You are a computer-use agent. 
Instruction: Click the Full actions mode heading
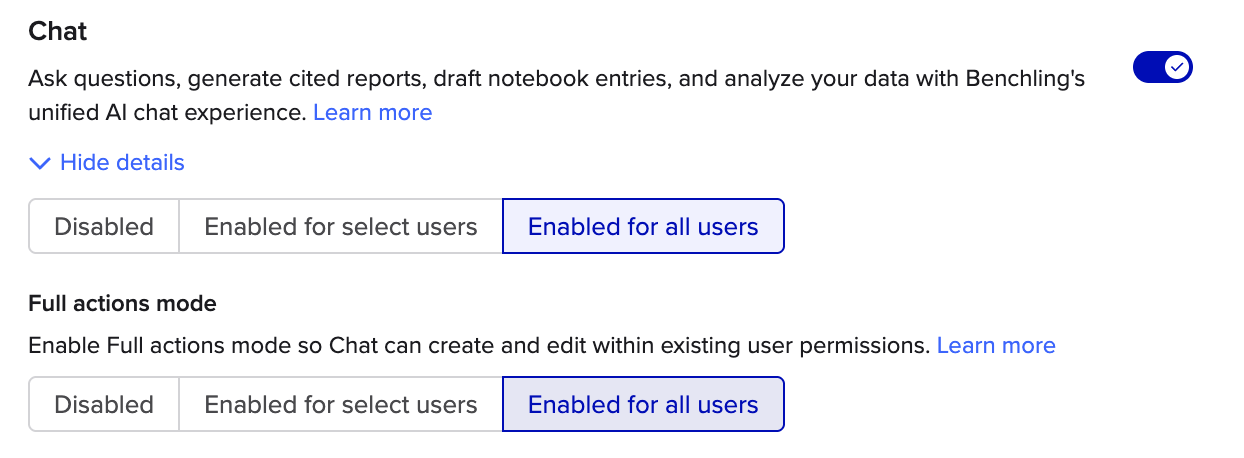pyautogui.click(x=122, y=303)
